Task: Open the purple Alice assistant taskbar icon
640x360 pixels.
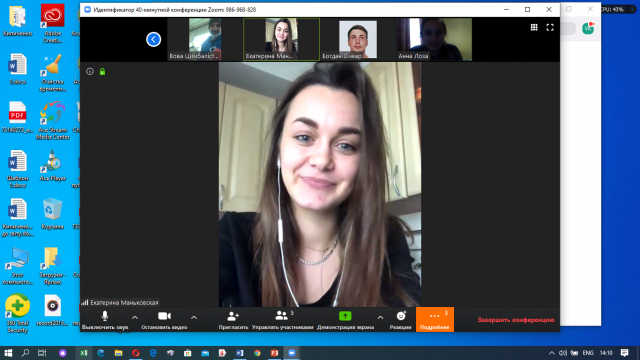Action: 62,353
